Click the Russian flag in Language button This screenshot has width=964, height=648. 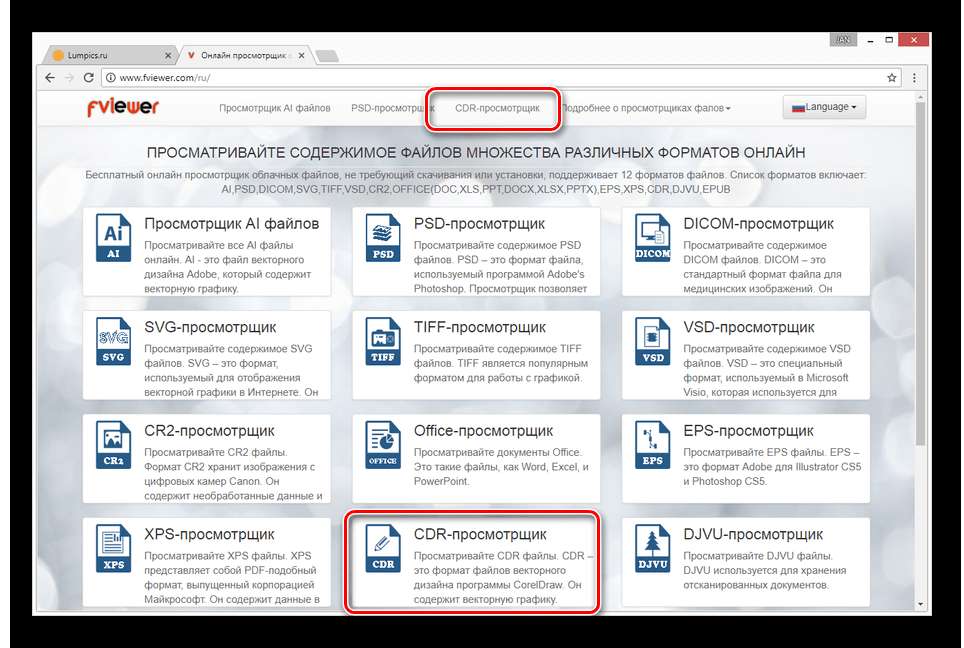pos(799,108)
